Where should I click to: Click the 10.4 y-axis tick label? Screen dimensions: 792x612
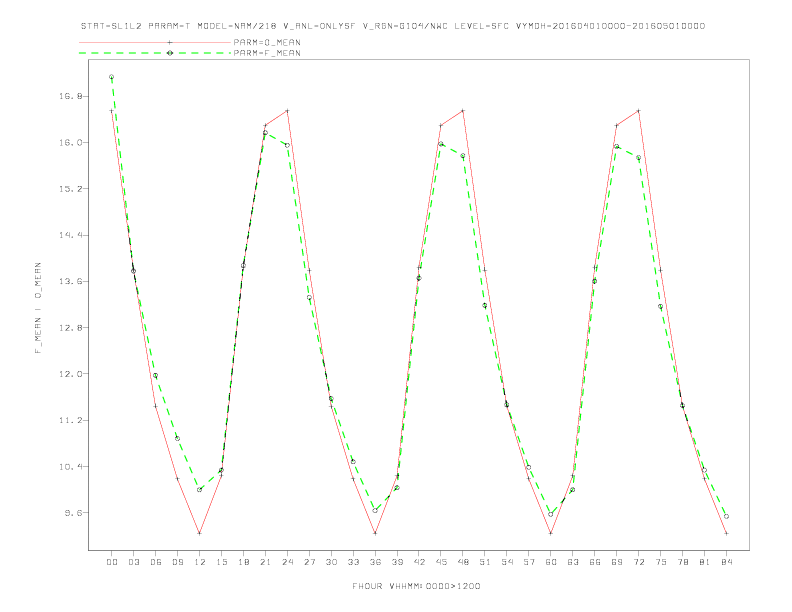pyautogui.click(x=69, y=467)
